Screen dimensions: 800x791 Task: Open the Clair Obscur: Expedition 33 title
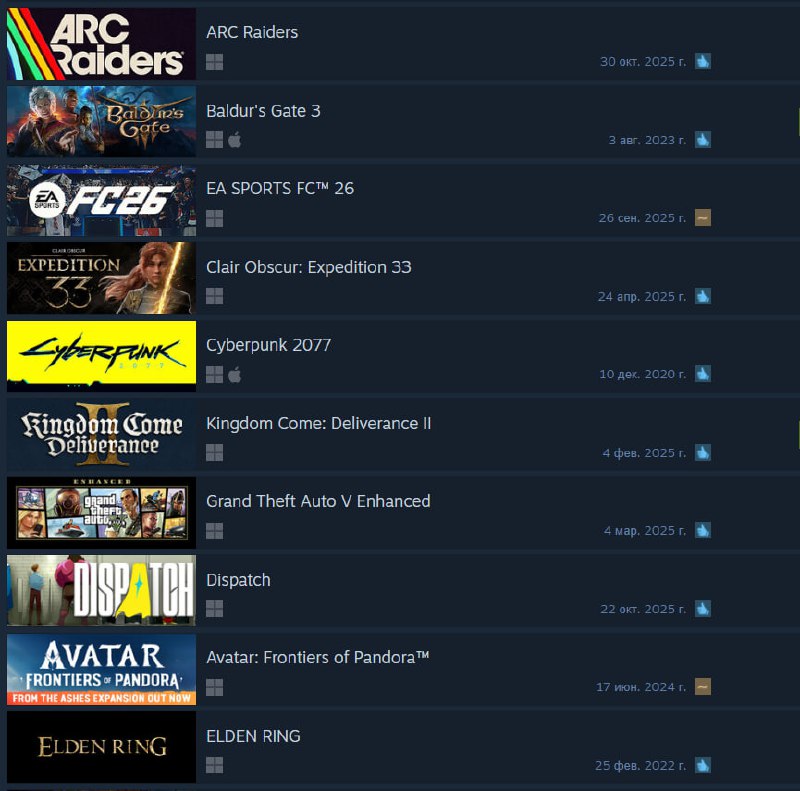(x=309, y=267)
